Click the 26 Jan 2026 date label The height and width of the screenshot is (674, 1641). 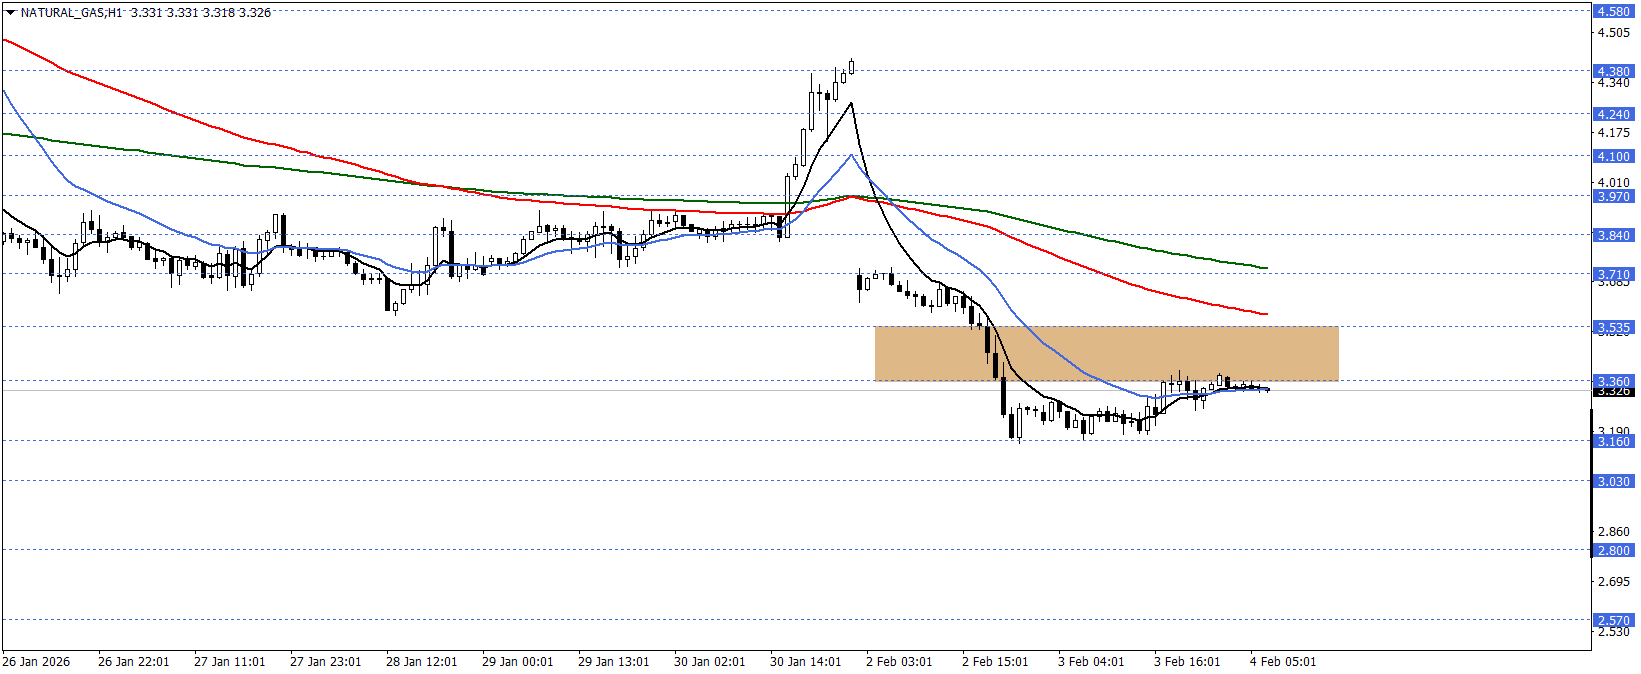36,662
